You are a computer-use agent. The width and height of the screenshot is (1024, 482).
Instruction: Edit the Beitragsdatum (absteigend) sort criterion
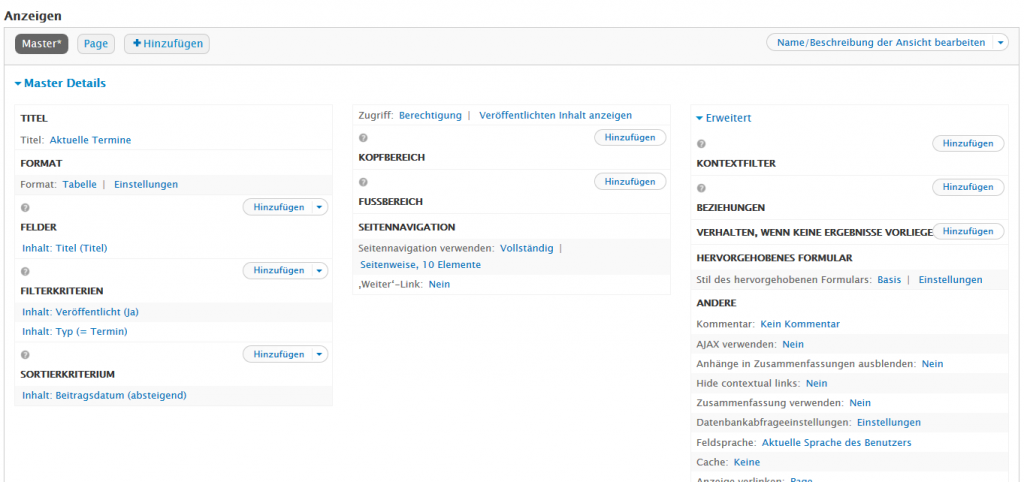click(104, 395)
